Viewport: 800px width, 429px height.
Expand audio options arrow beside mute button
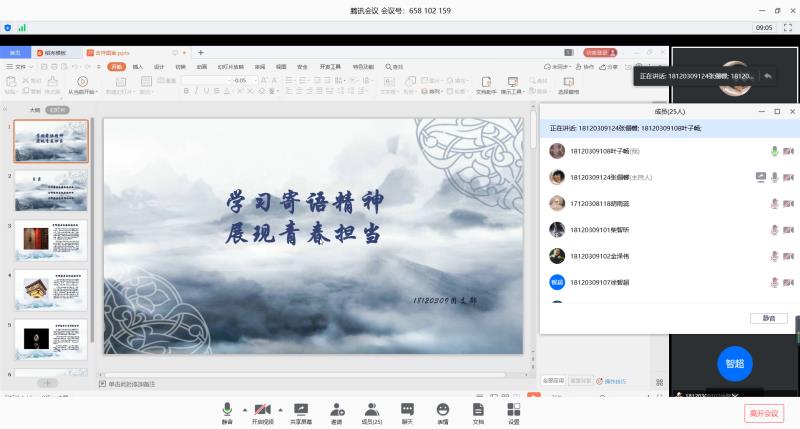243,408
